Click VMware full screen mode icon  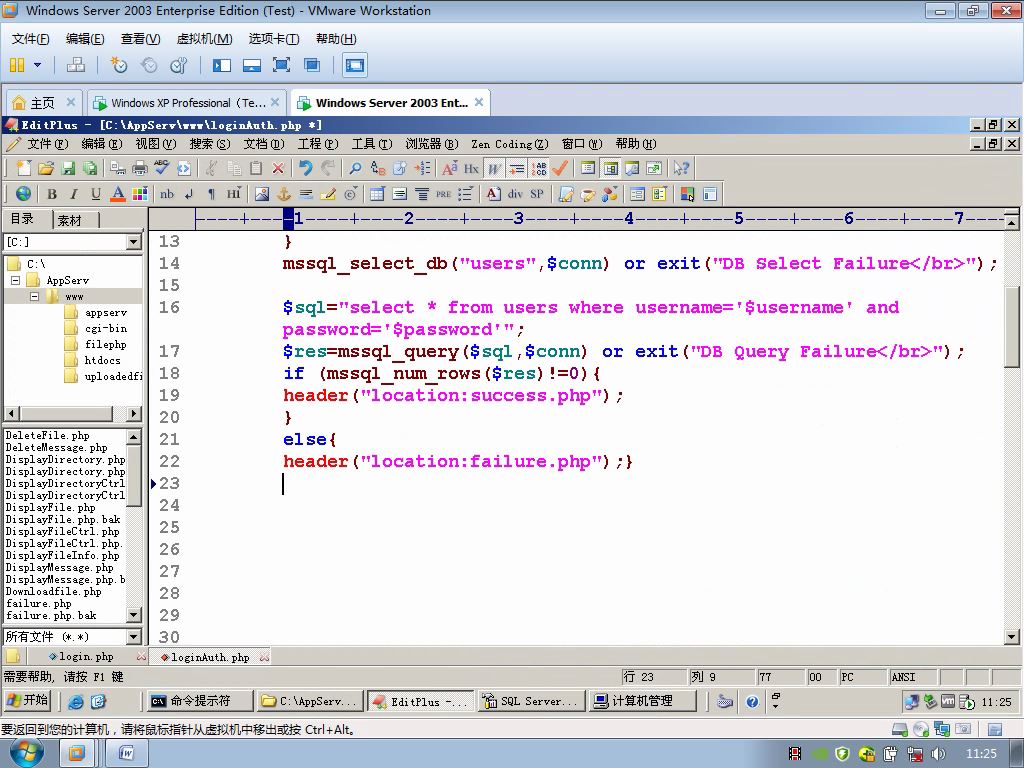(281, 65)
